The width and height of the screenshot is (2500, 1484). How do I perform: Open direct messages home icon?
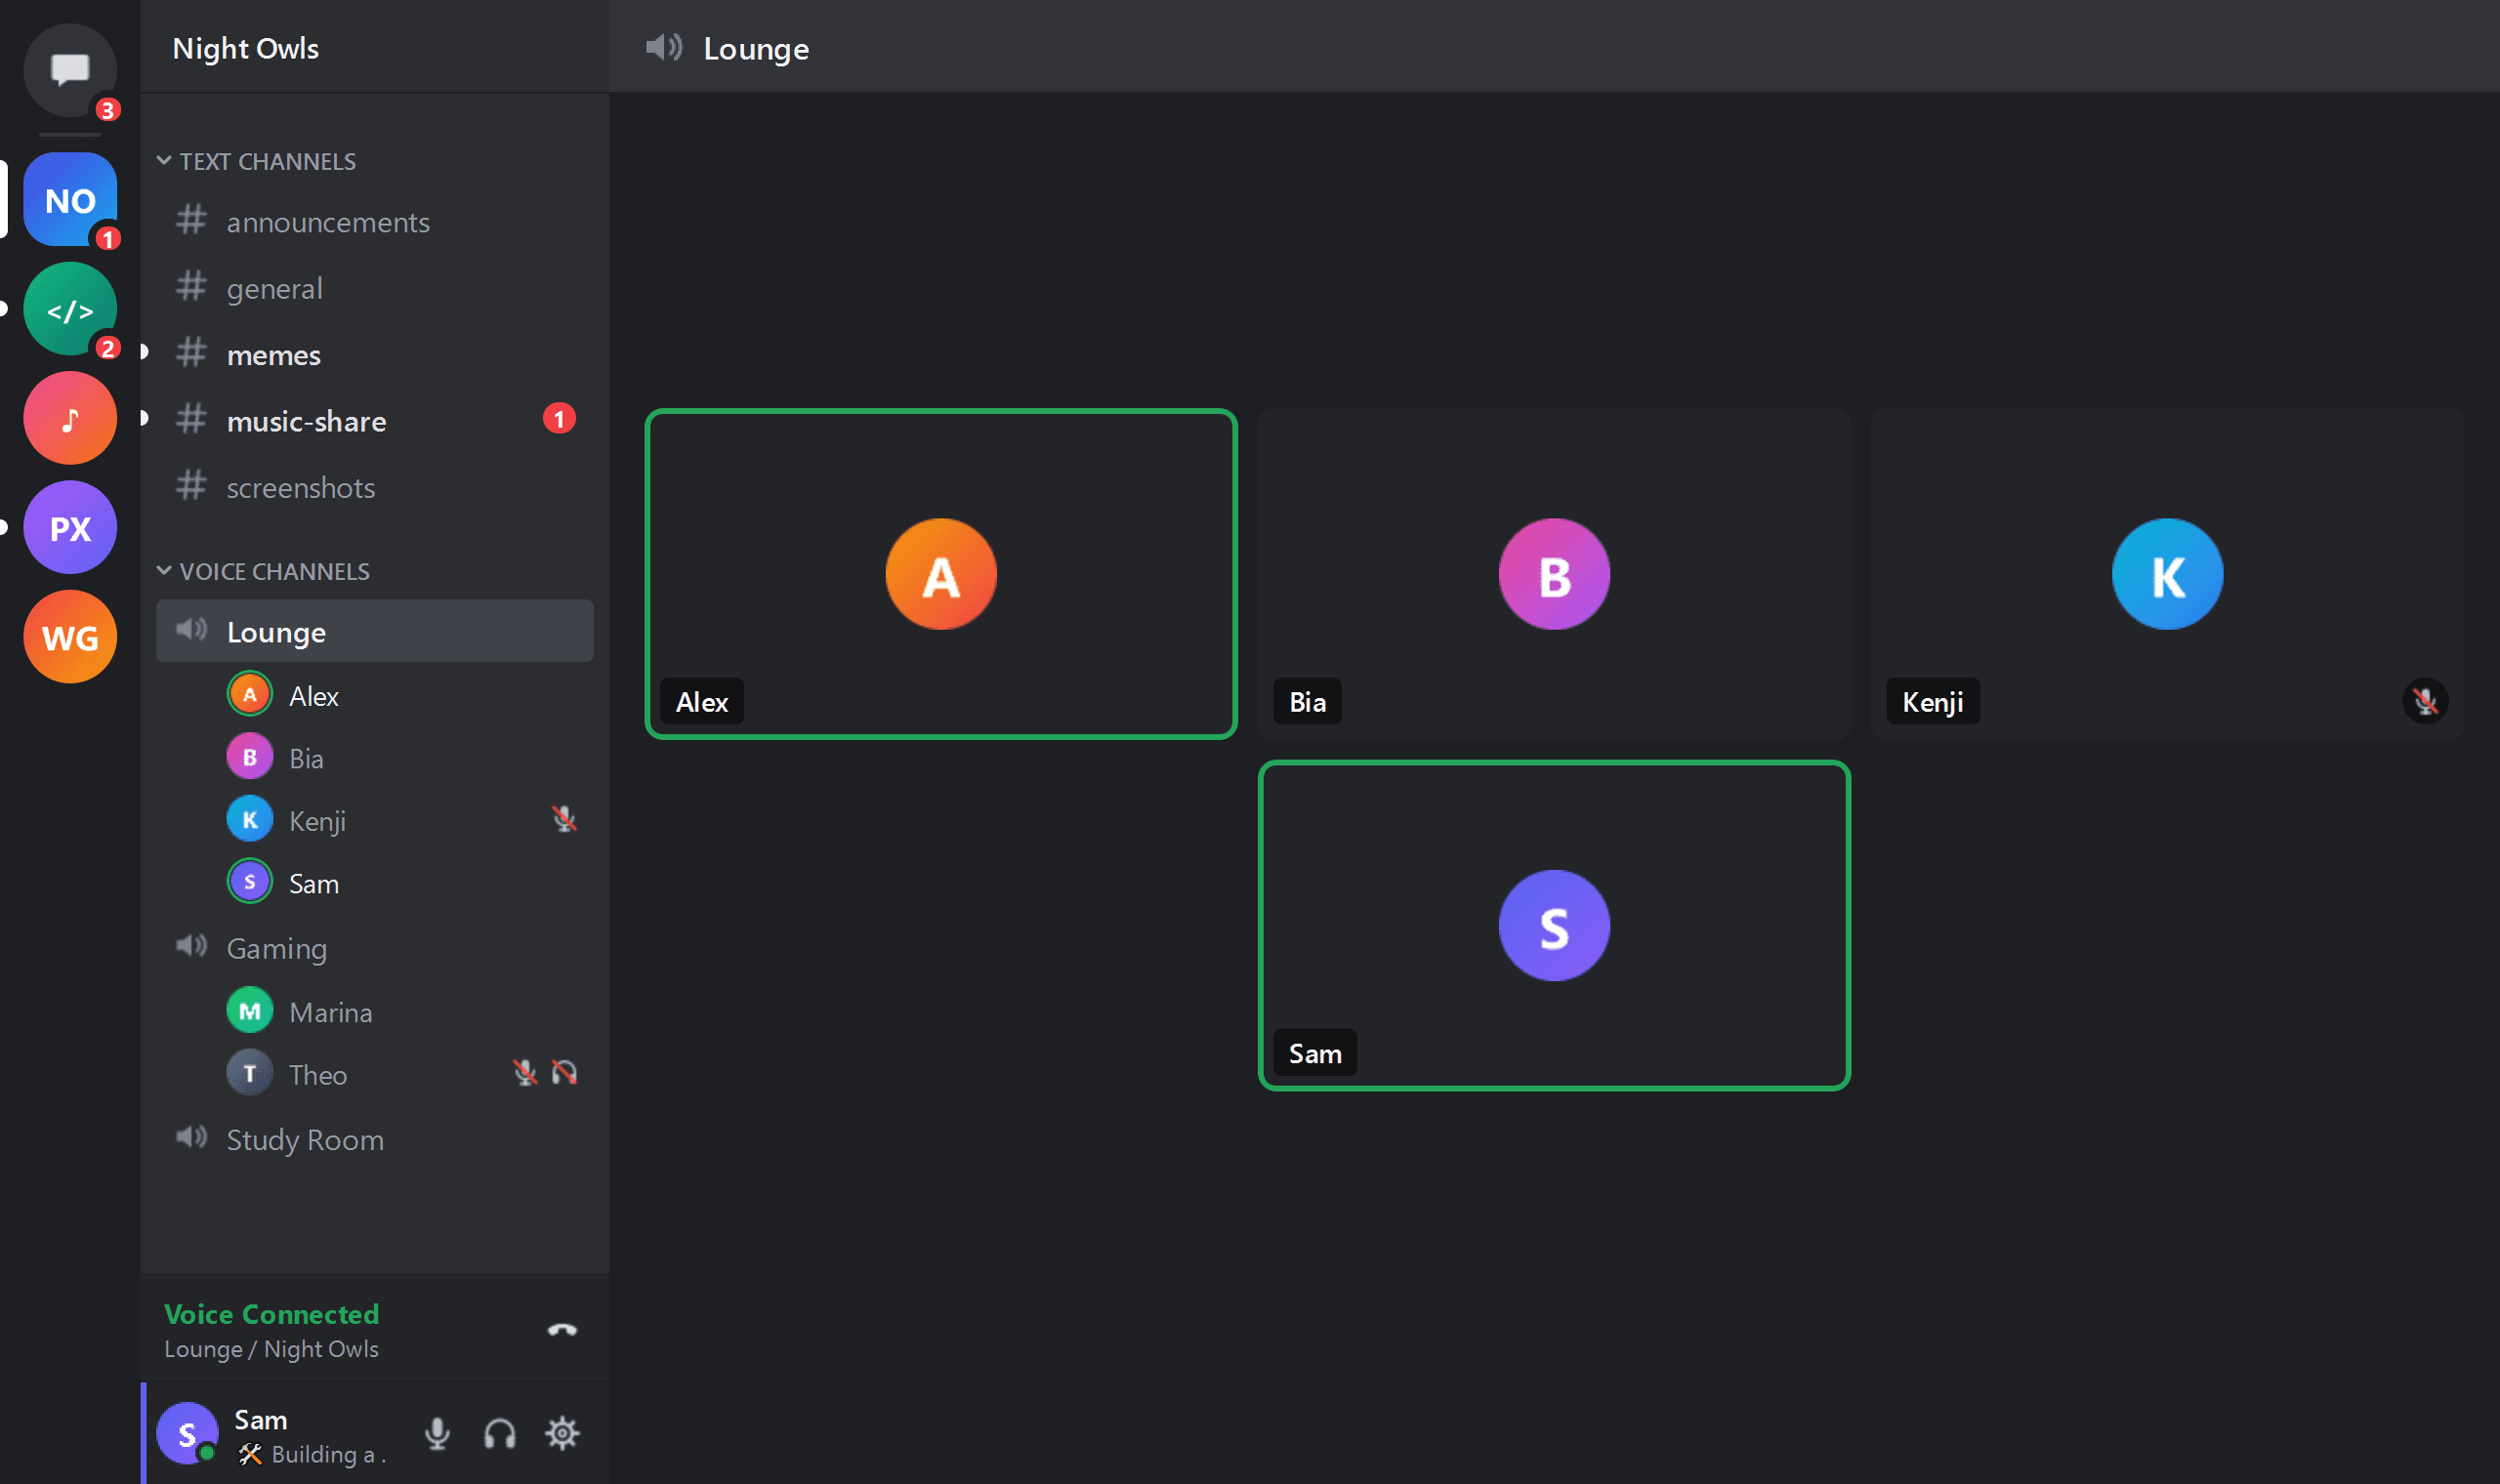point(70,70)
